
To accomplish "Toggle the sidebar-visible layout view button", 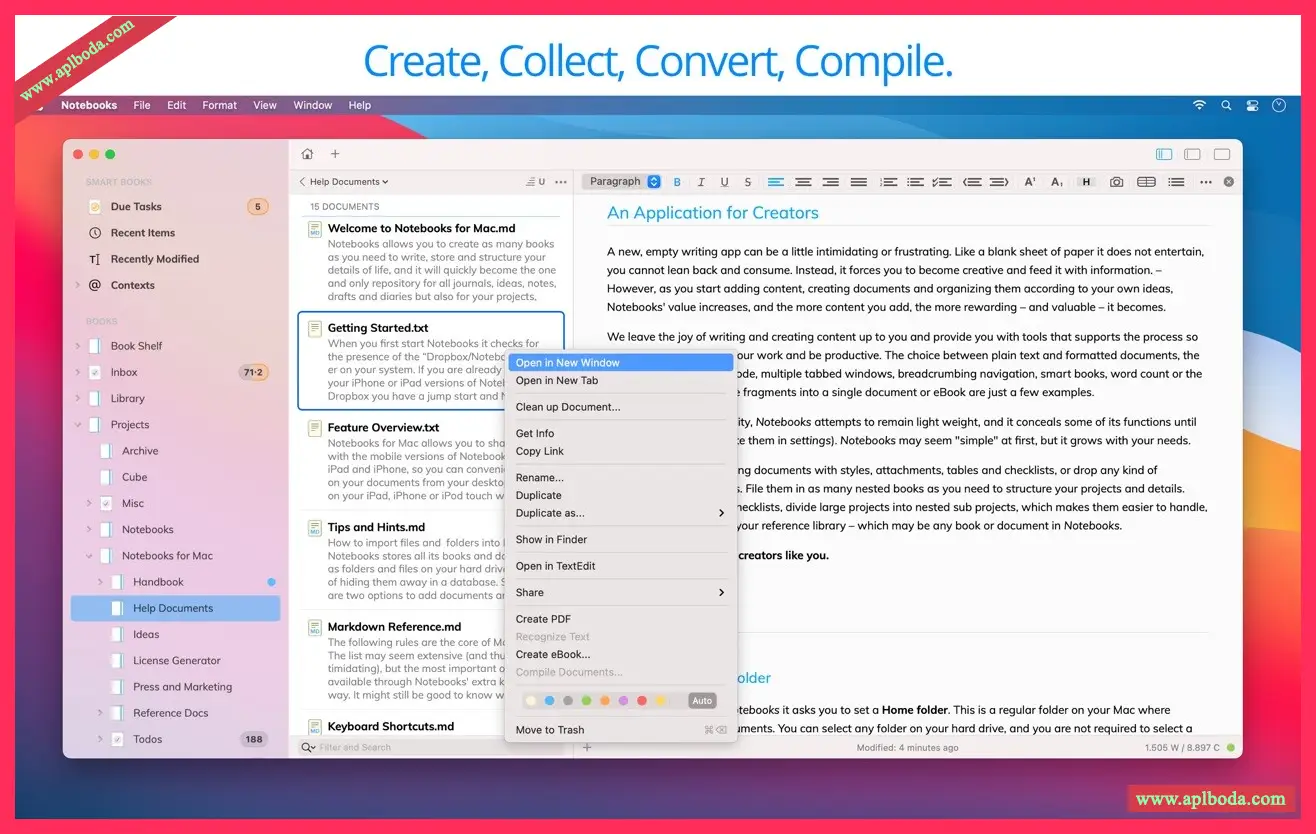I will [x=1163, y=154].
